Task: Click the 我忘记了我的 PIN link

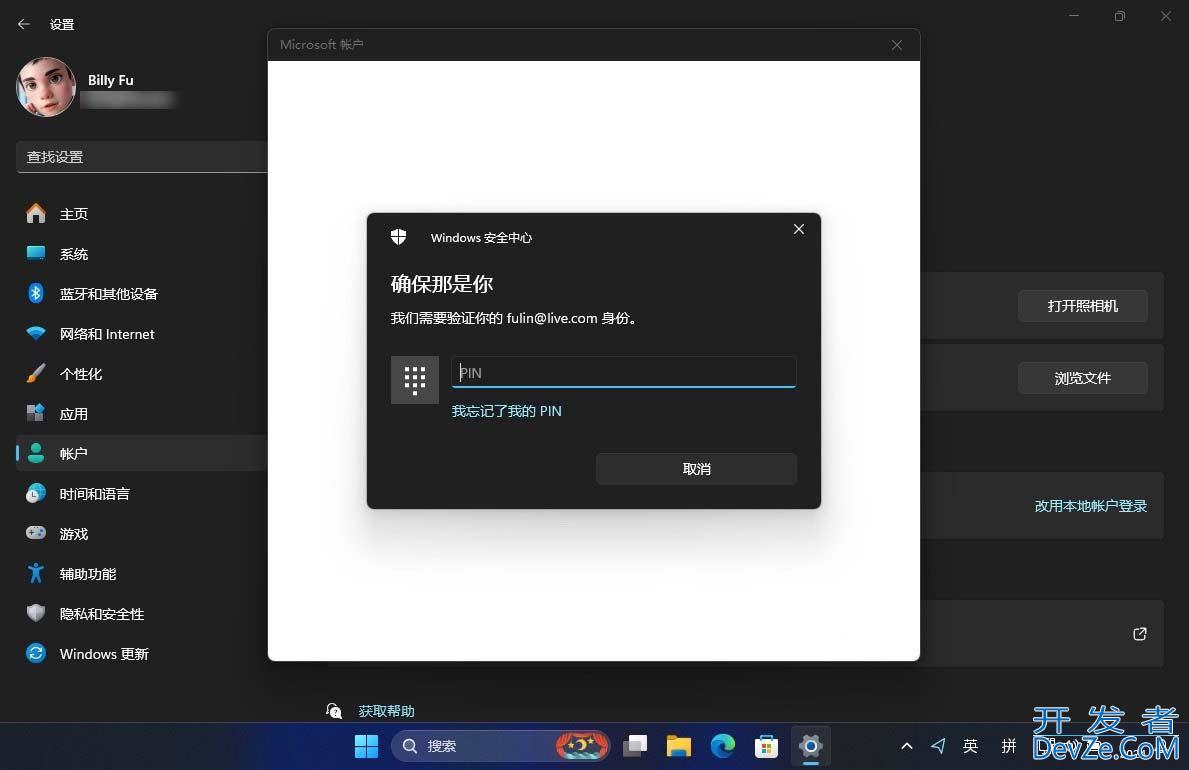Action: [506, 411]
